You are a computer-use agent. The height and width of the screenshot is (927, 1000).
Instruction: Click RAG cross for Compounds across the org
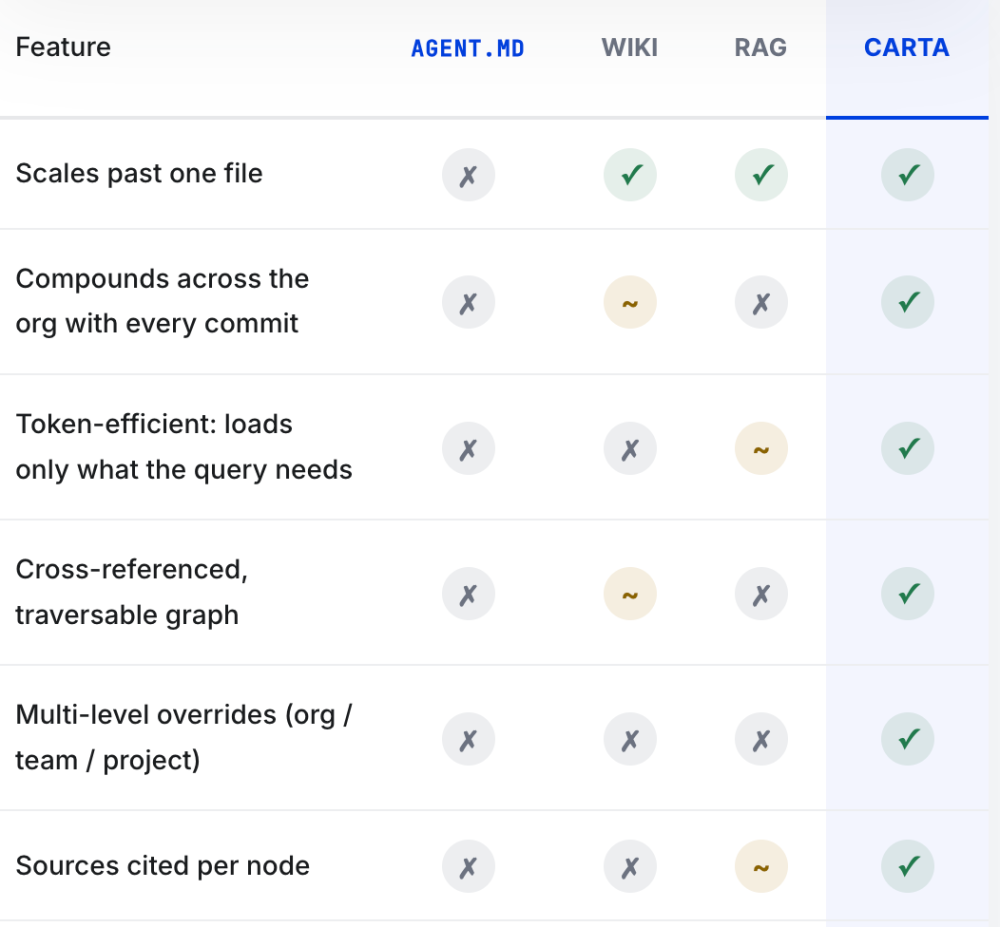tap(761, 302)
